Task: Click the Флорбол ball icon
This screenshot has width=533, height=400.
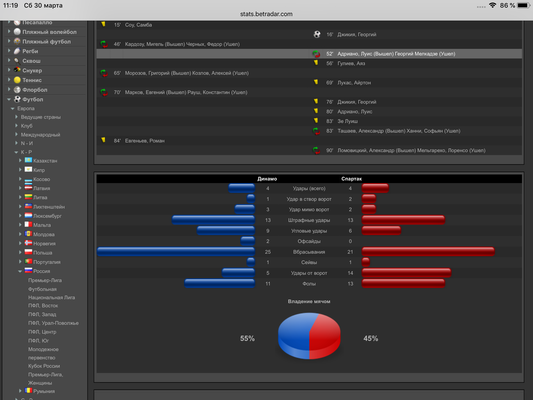Action: point(17,90)
